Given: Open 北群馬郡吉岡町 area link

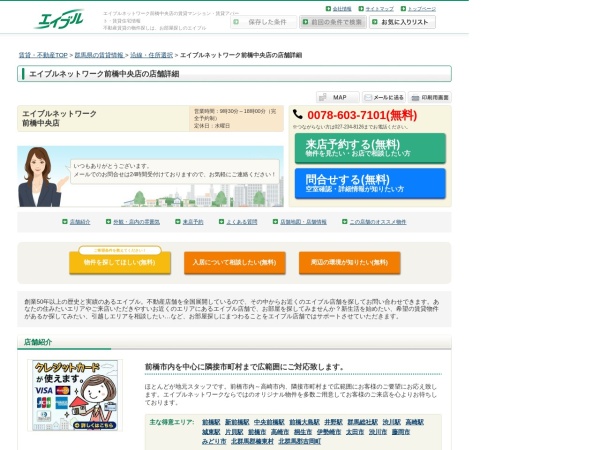Looking at the screenshot, I should 300,442.
